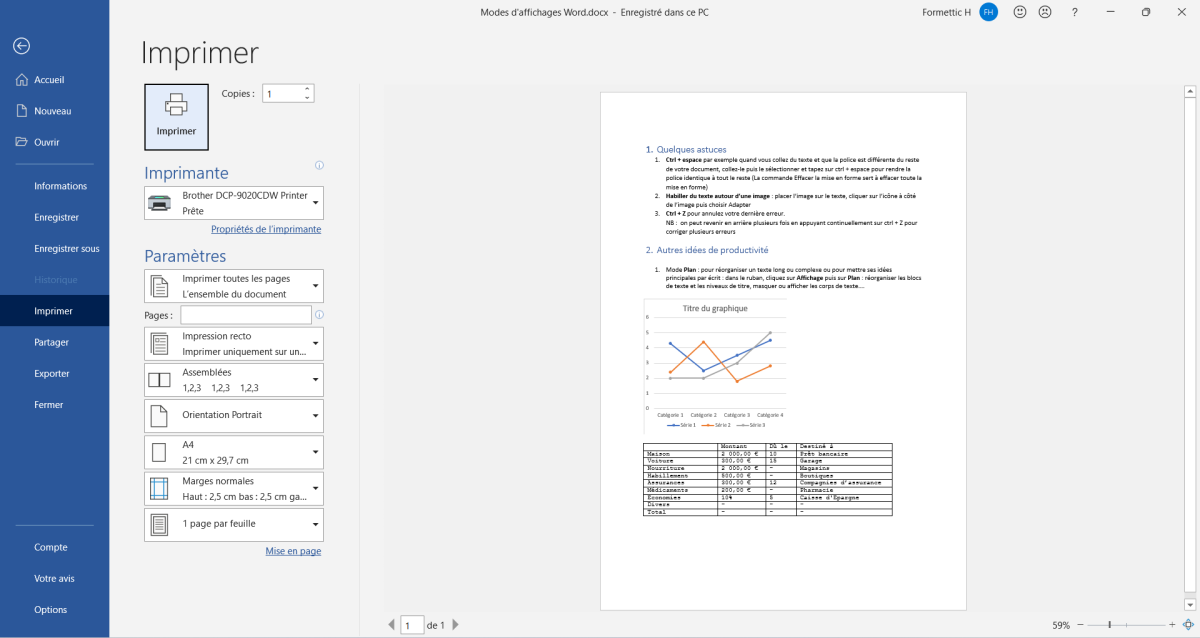
Task: Click the zoom to page icon
Action: [1187, 624]
